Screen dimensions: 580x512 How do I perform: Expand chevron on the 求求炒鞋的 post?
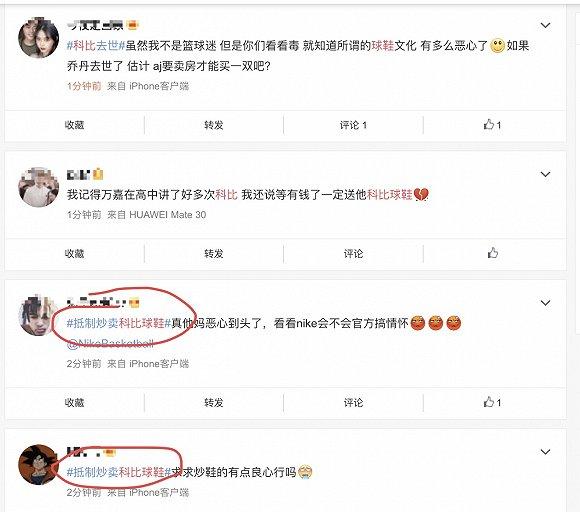pos(545,451)
